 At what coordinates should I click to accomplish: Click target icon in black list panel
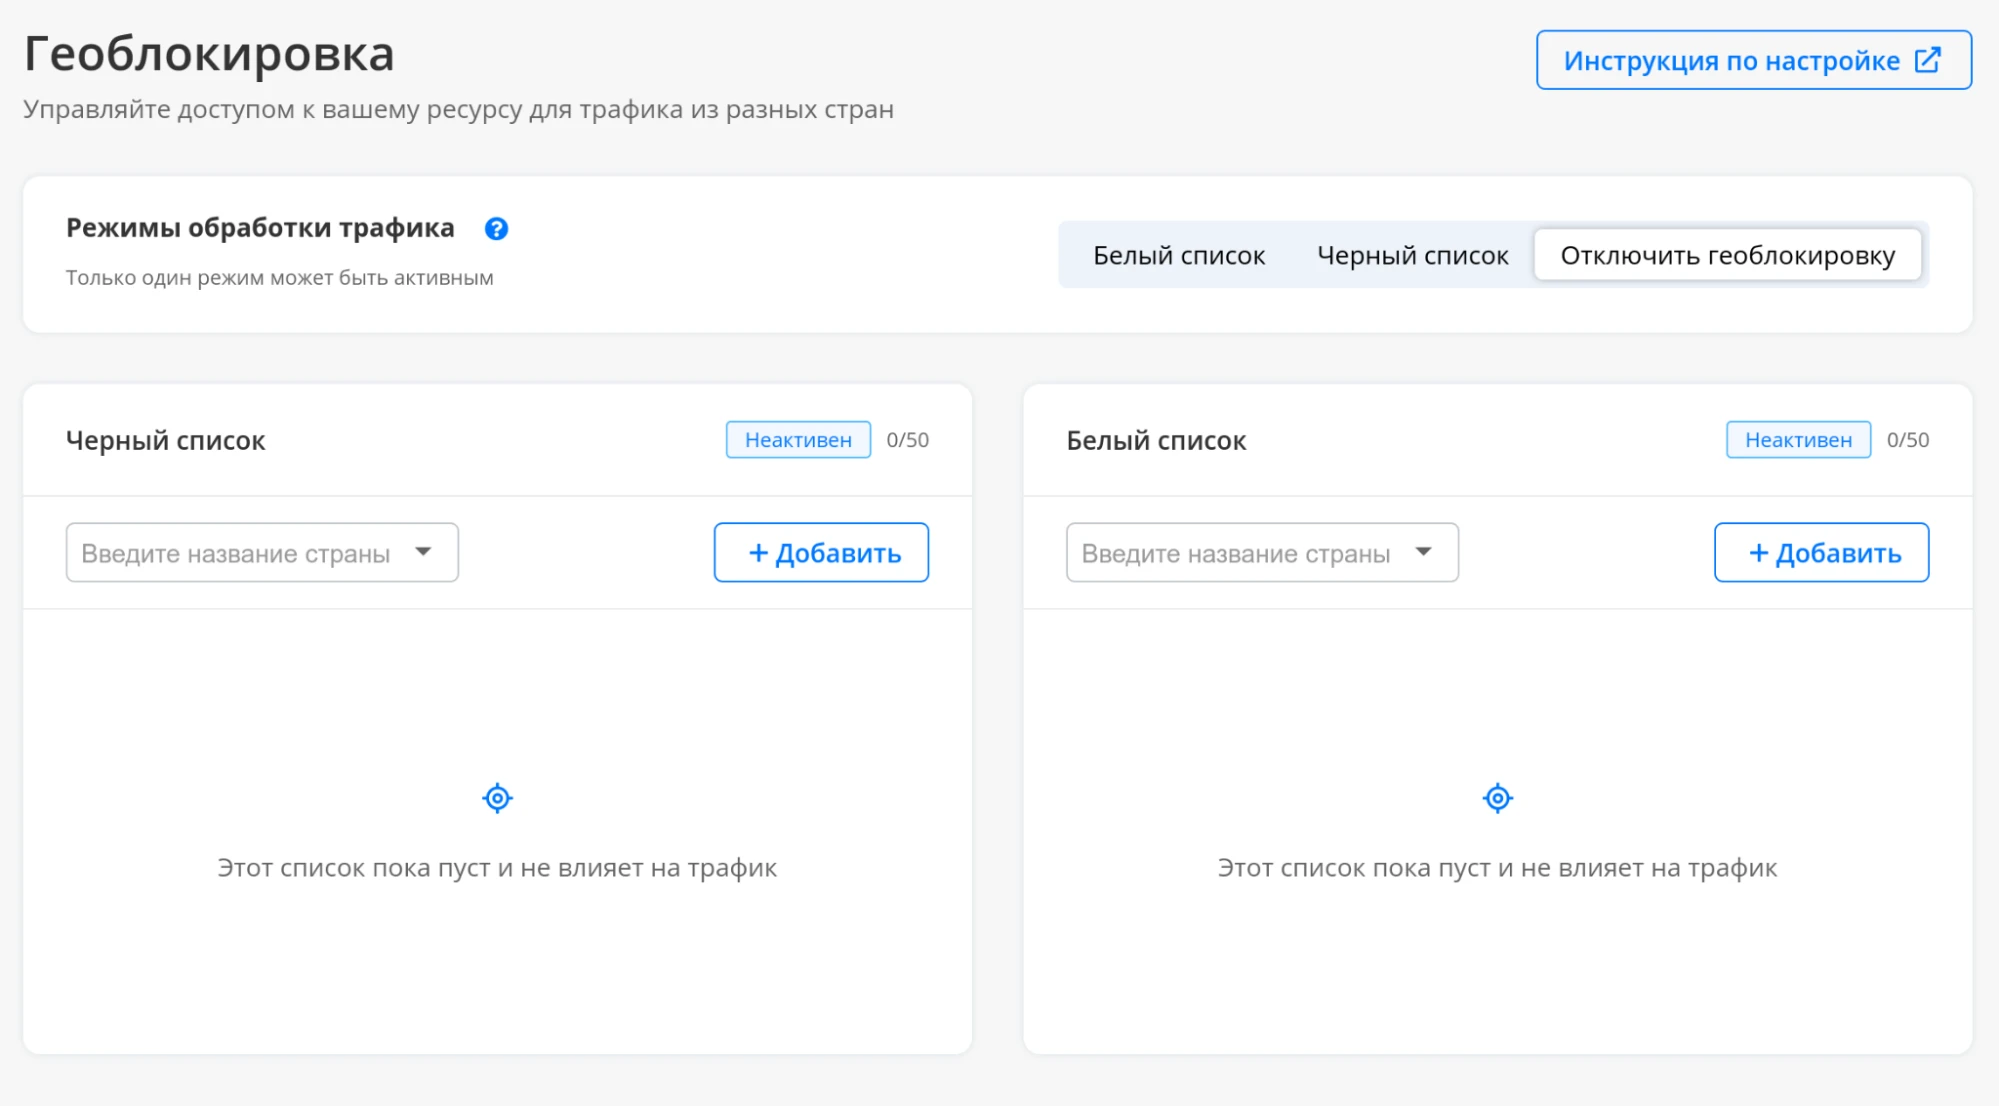point(497,798)
